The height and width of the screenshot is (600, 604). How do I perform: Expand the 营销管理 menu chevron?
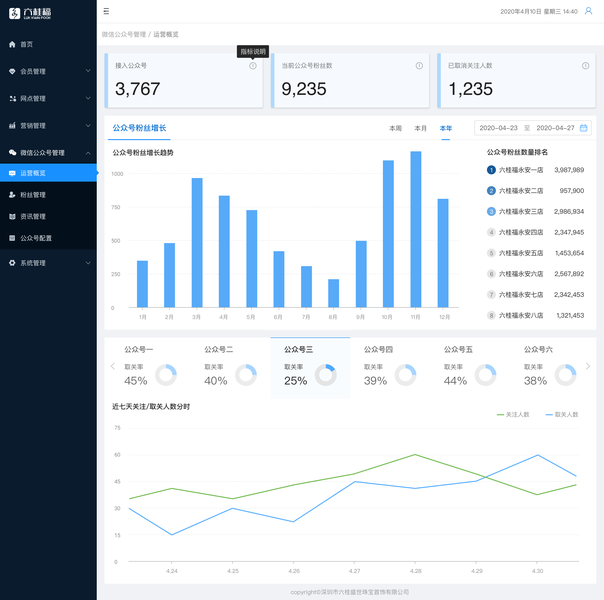click(88, 126)
